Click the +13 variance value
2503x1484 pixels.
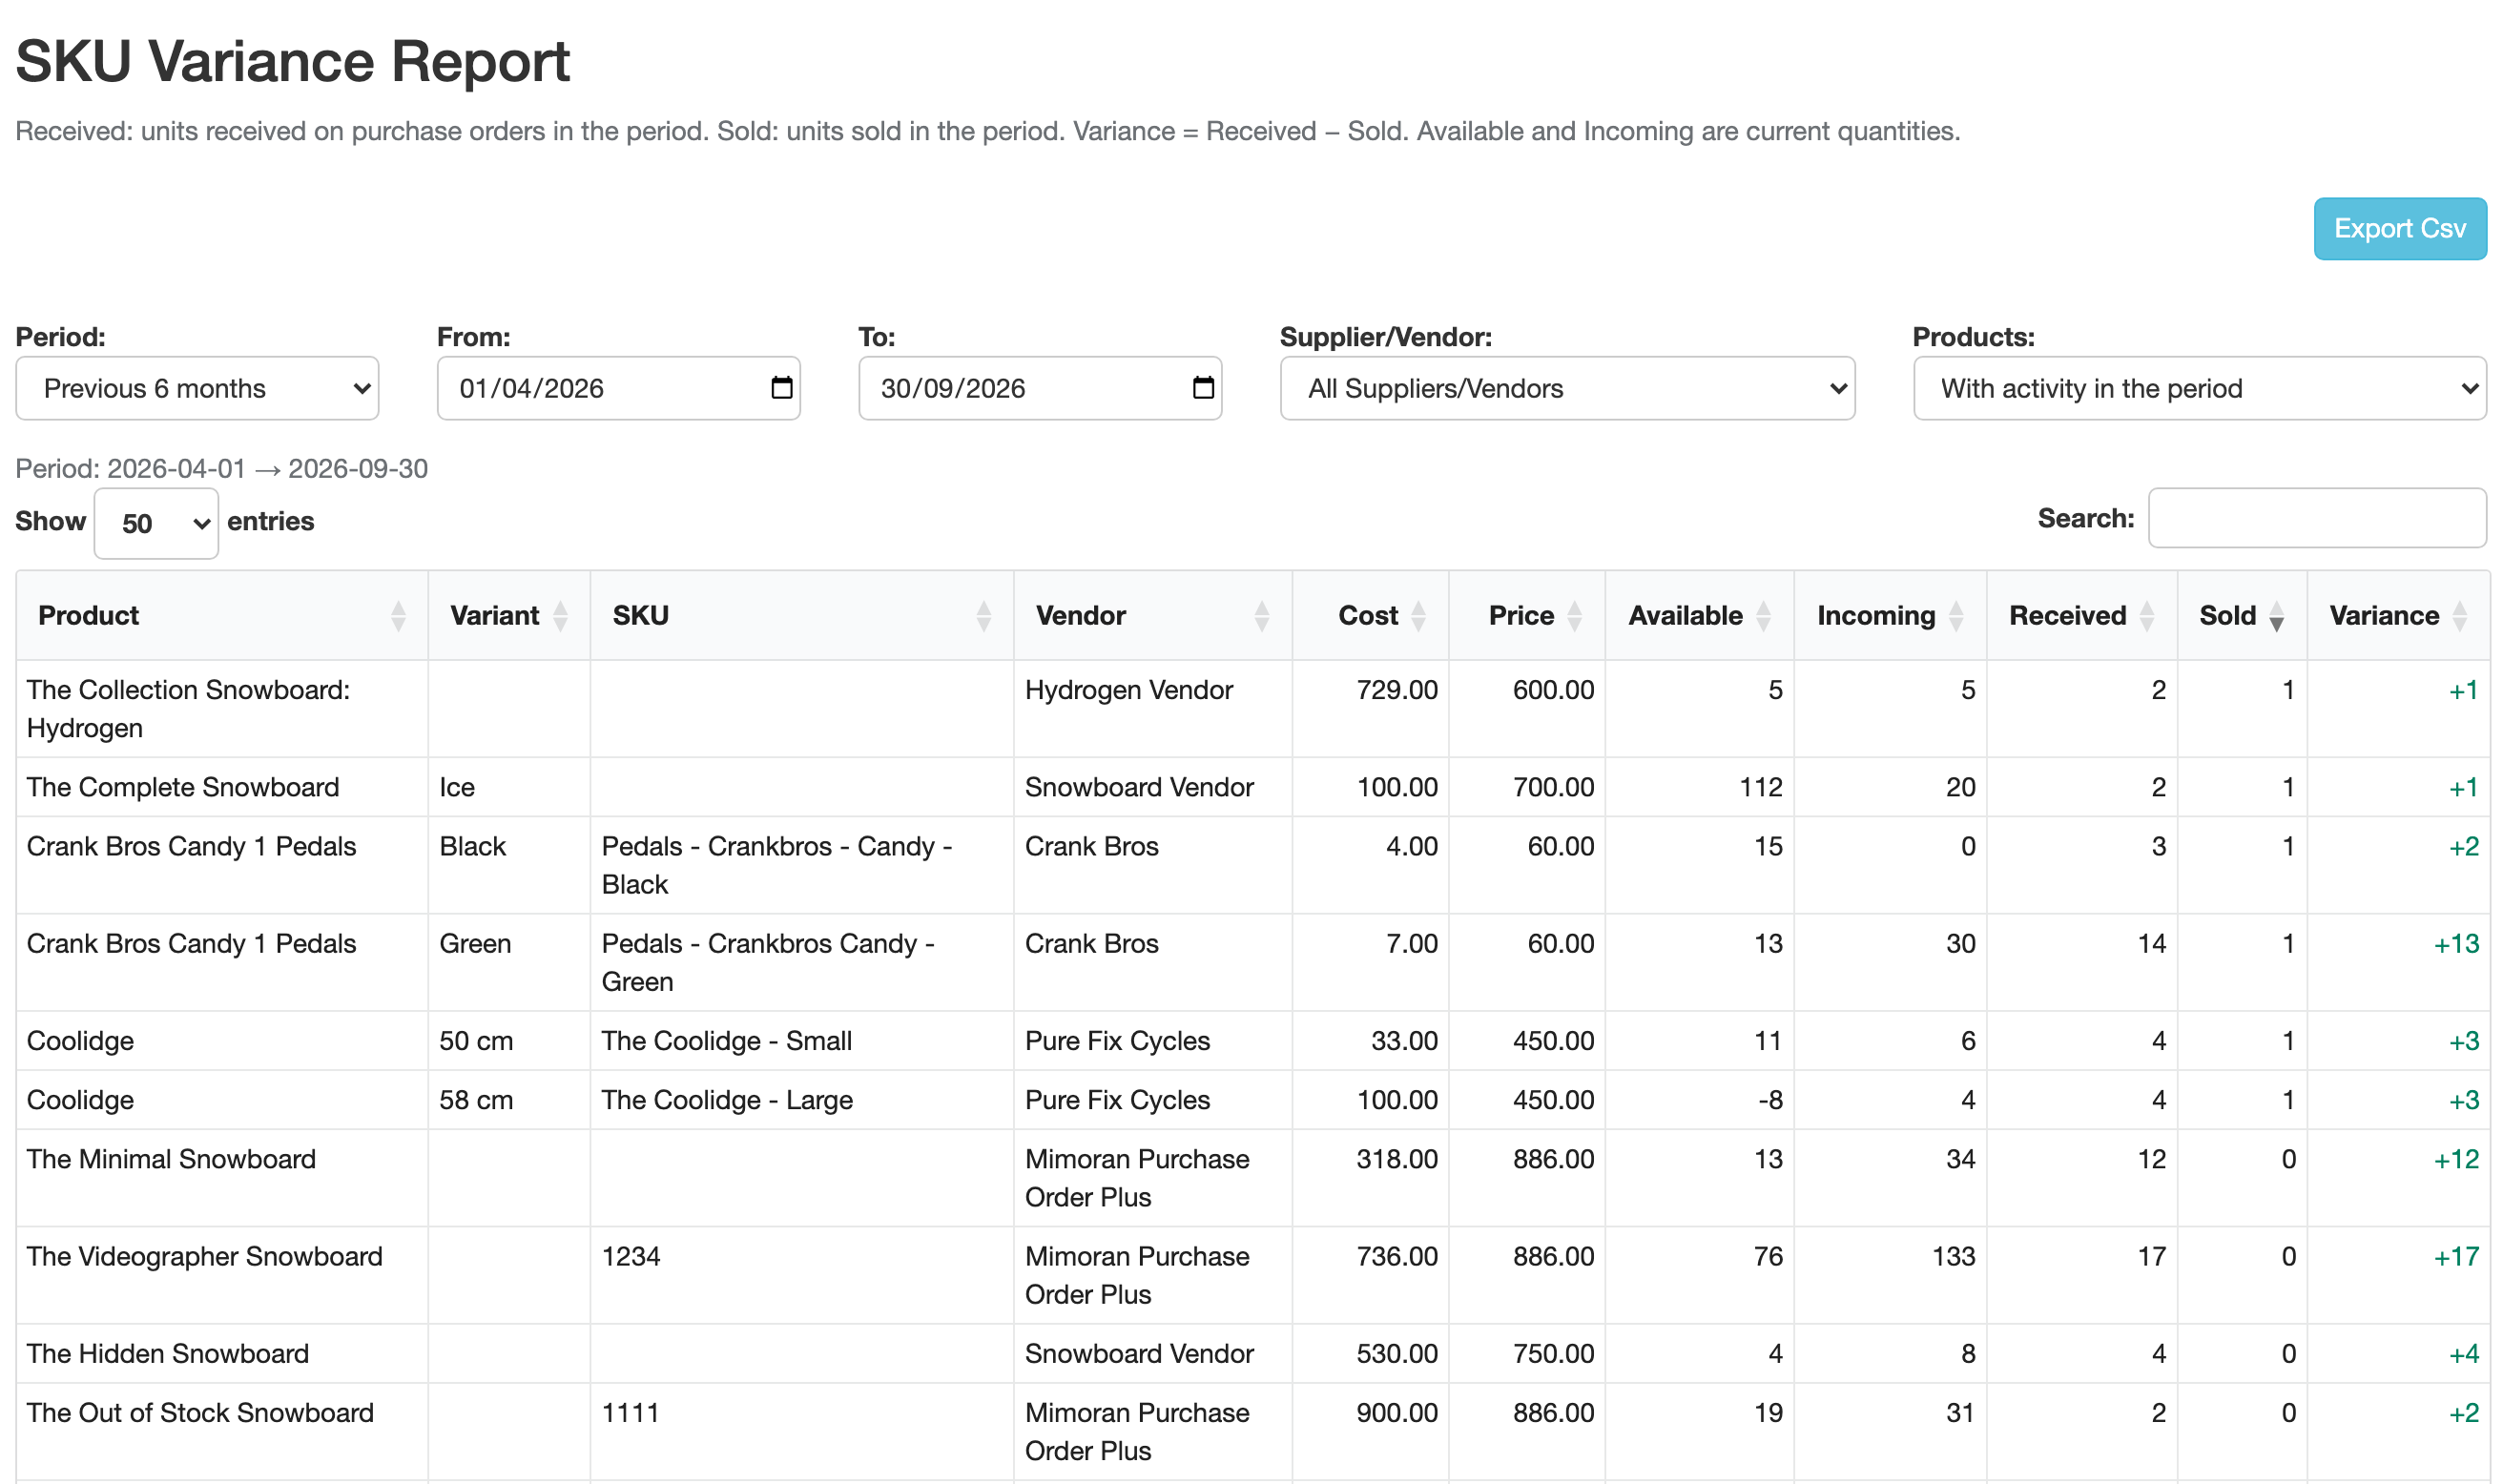pos(2455,943)
